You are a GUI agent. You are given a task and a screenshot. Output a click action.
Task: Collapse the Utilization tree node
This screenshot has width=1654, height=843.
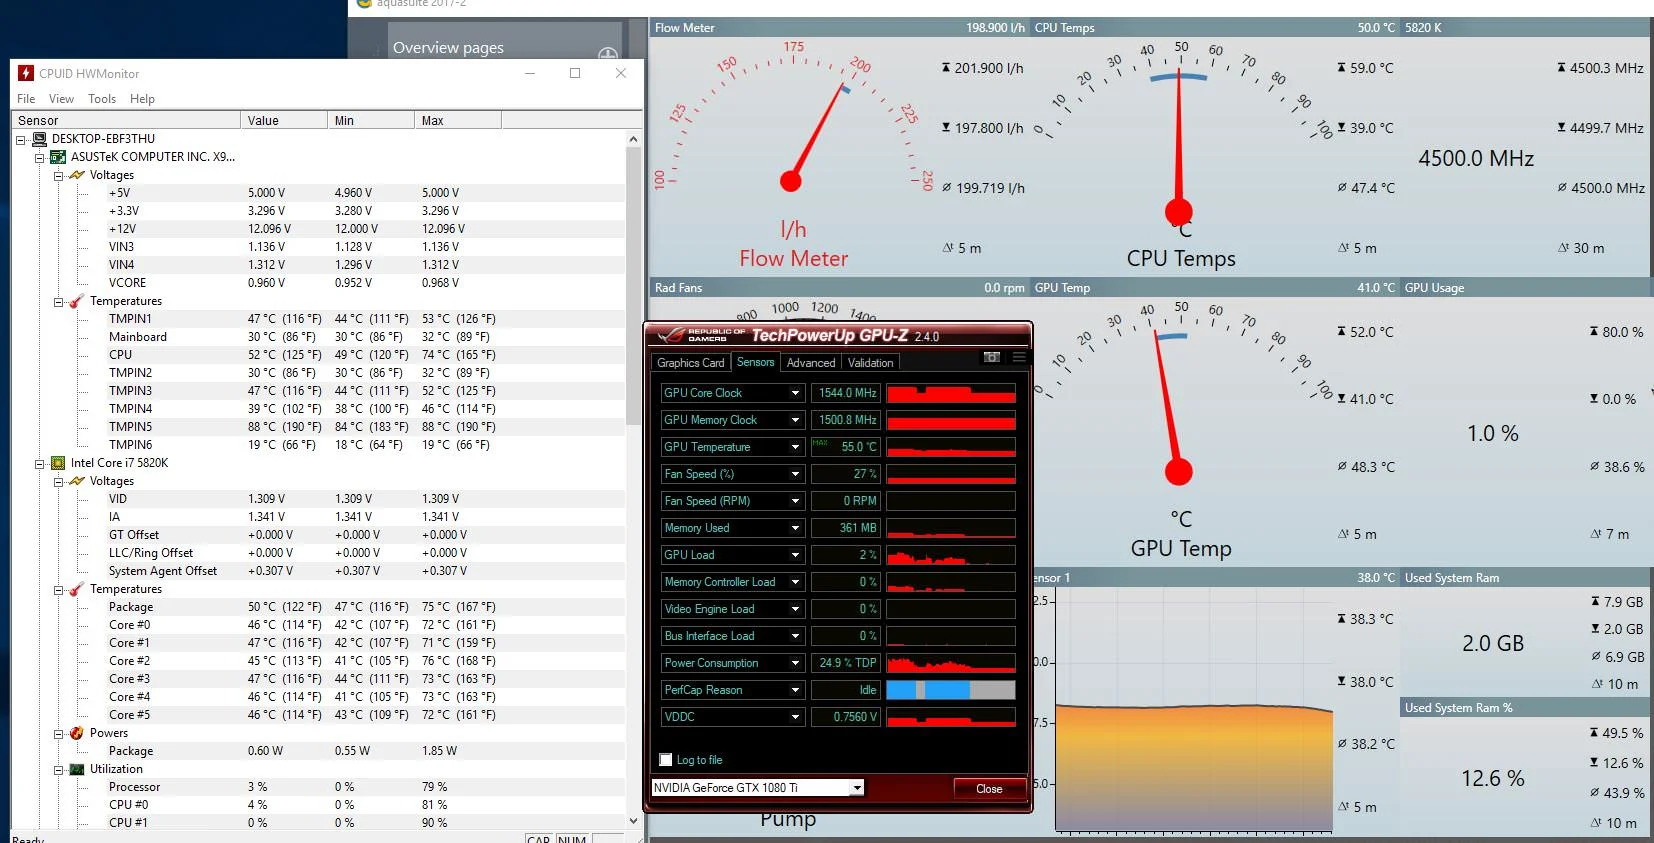point(58,769)
